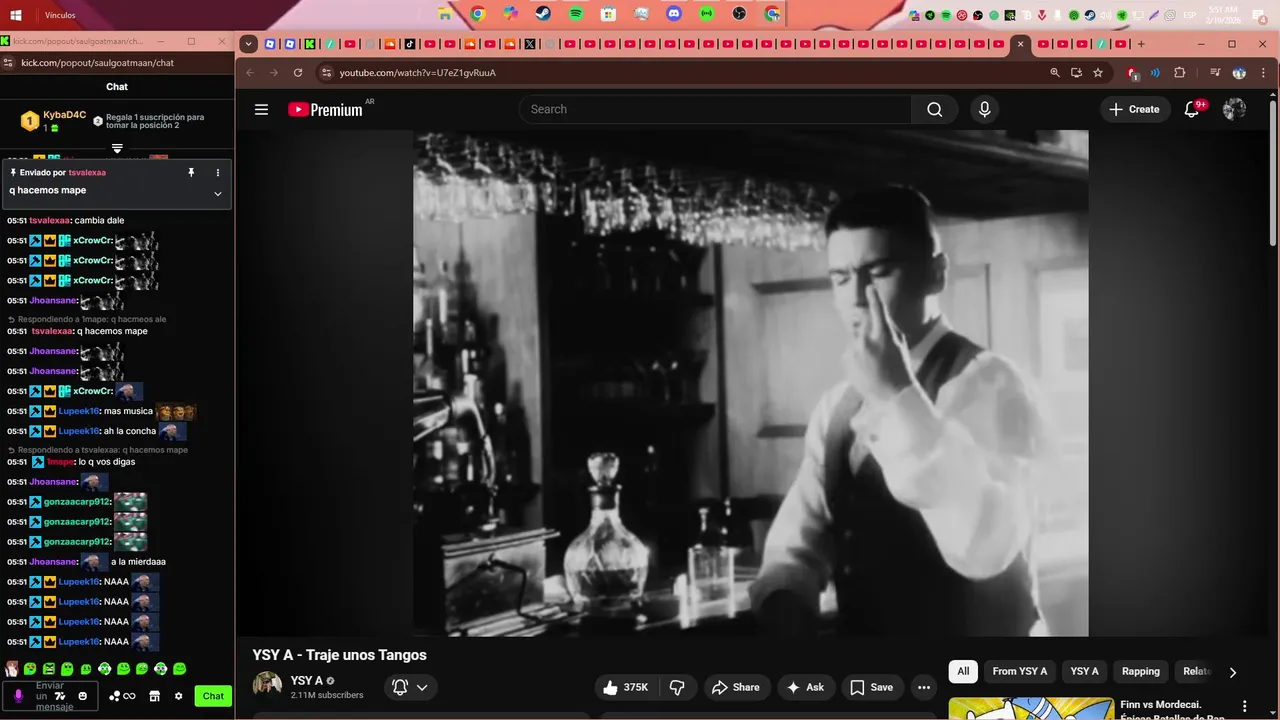Open pinned message three-dot options

(218, 172)
